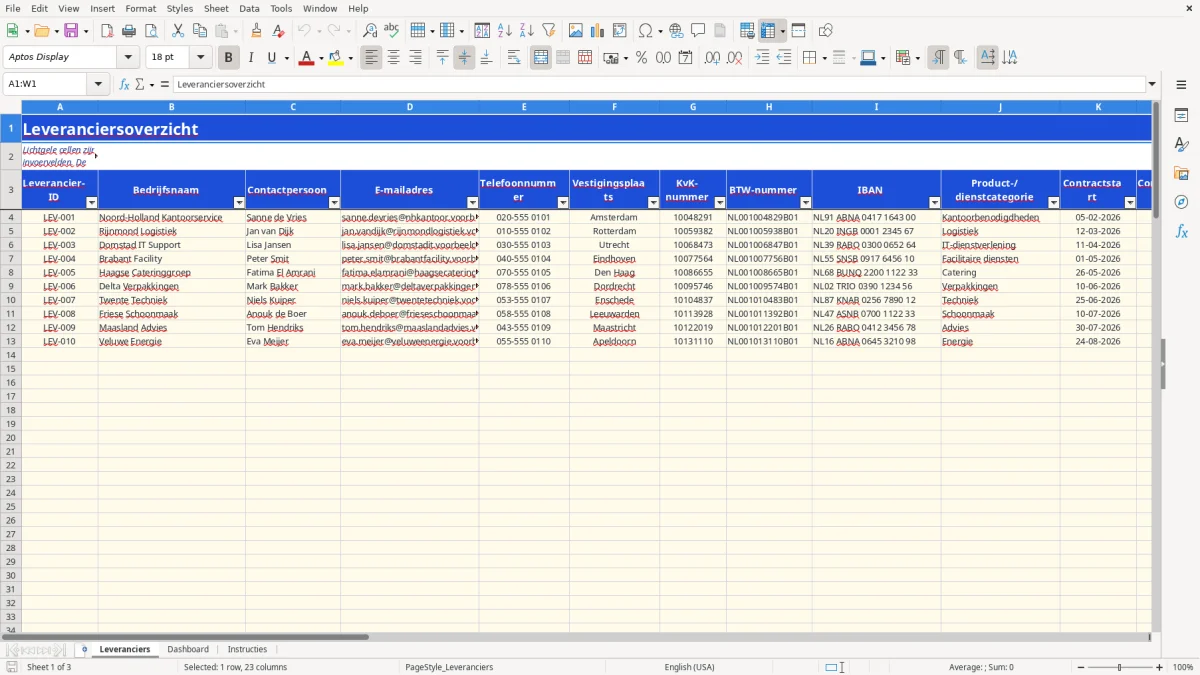Open the Function Wizard next to Name Box
Viewport: 1200px width, 675px height.
[x=125, y=85]
